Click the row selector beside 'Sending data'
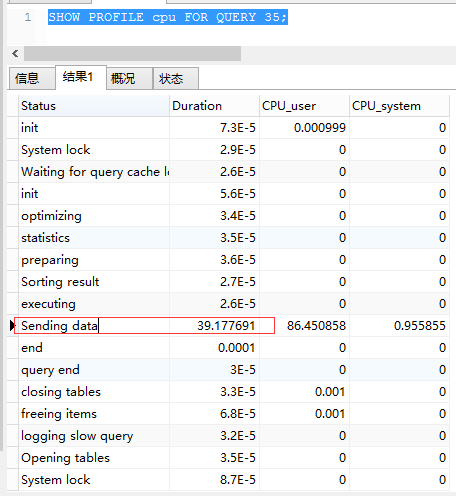Image resolution: width=456 pixels, height=496 pixels. (x=13, y=326)
